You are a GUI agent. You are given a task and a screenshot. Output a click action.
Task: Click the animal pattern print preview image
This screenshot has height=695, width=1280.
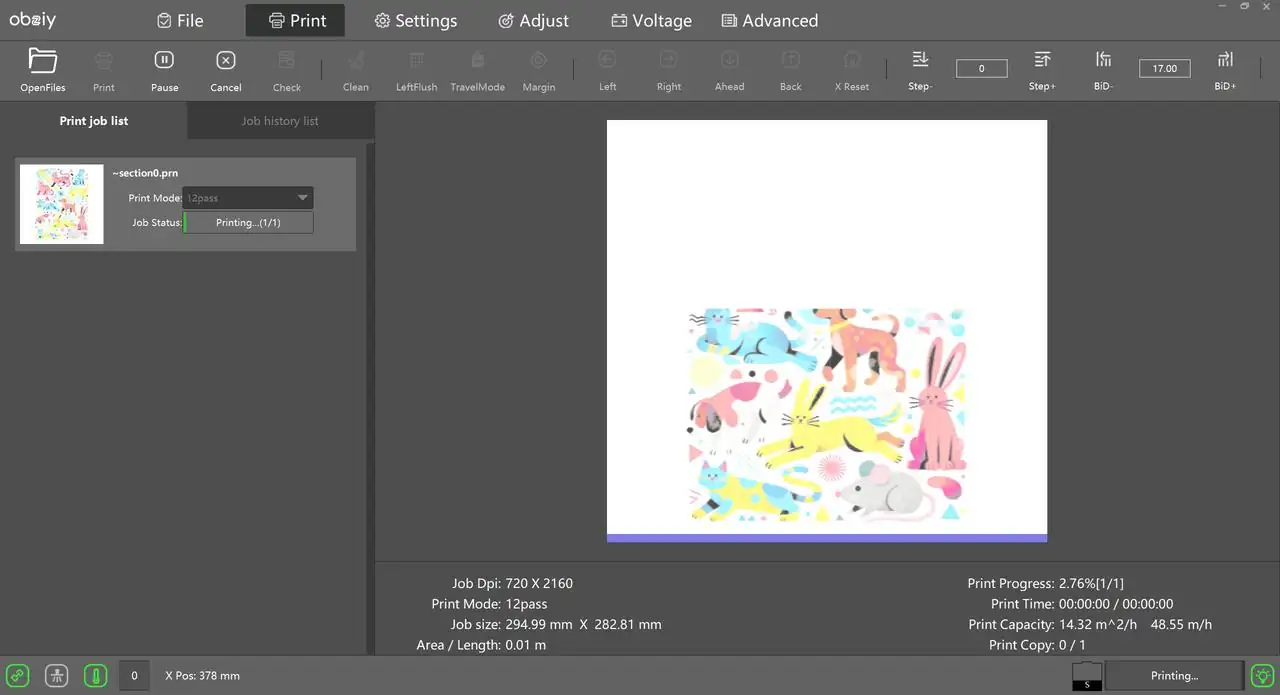827,415
